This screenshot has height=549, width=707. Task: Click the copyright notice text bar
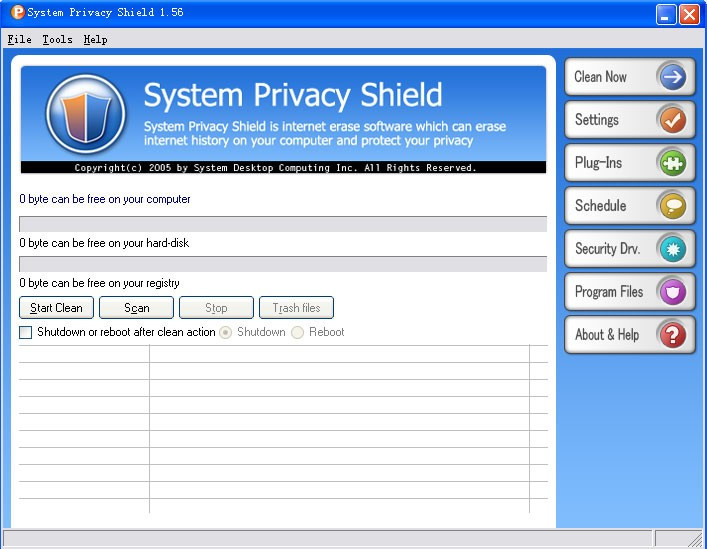[x=283, y=168]
